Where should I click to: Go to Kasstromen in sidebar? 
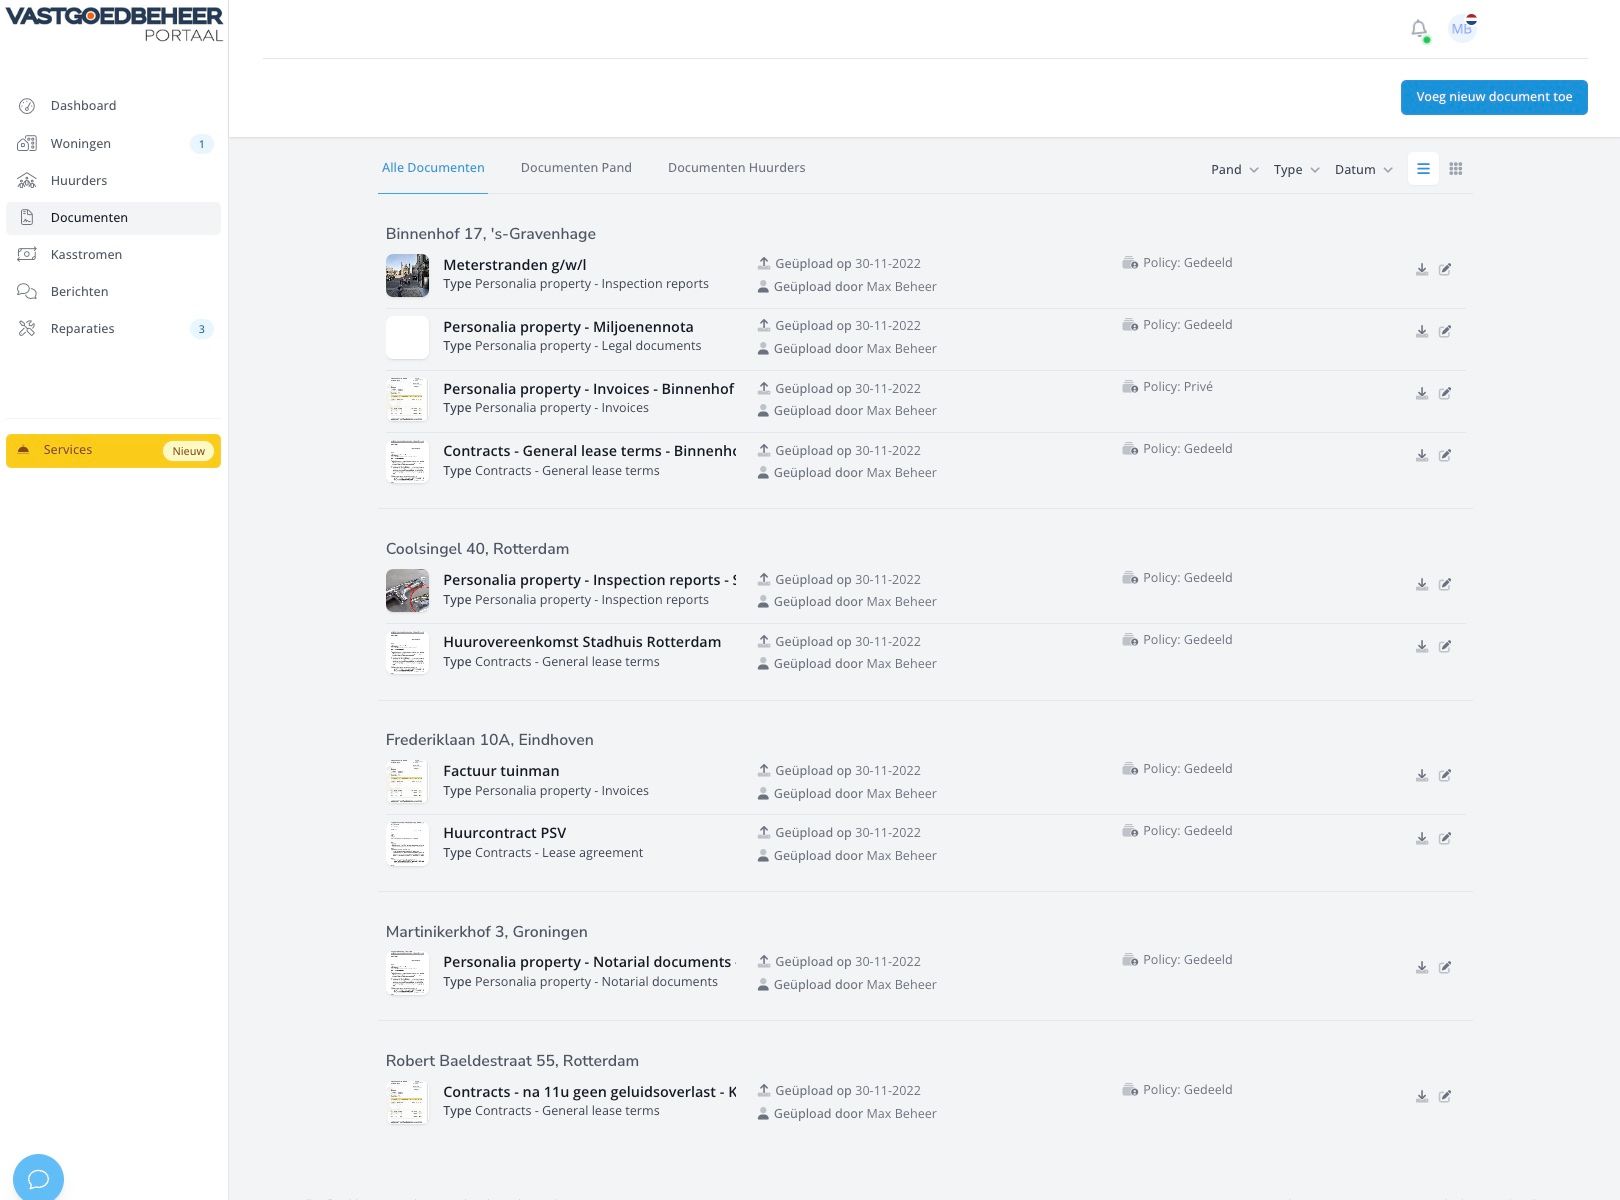pyautogui.click(x=86, y=255)
